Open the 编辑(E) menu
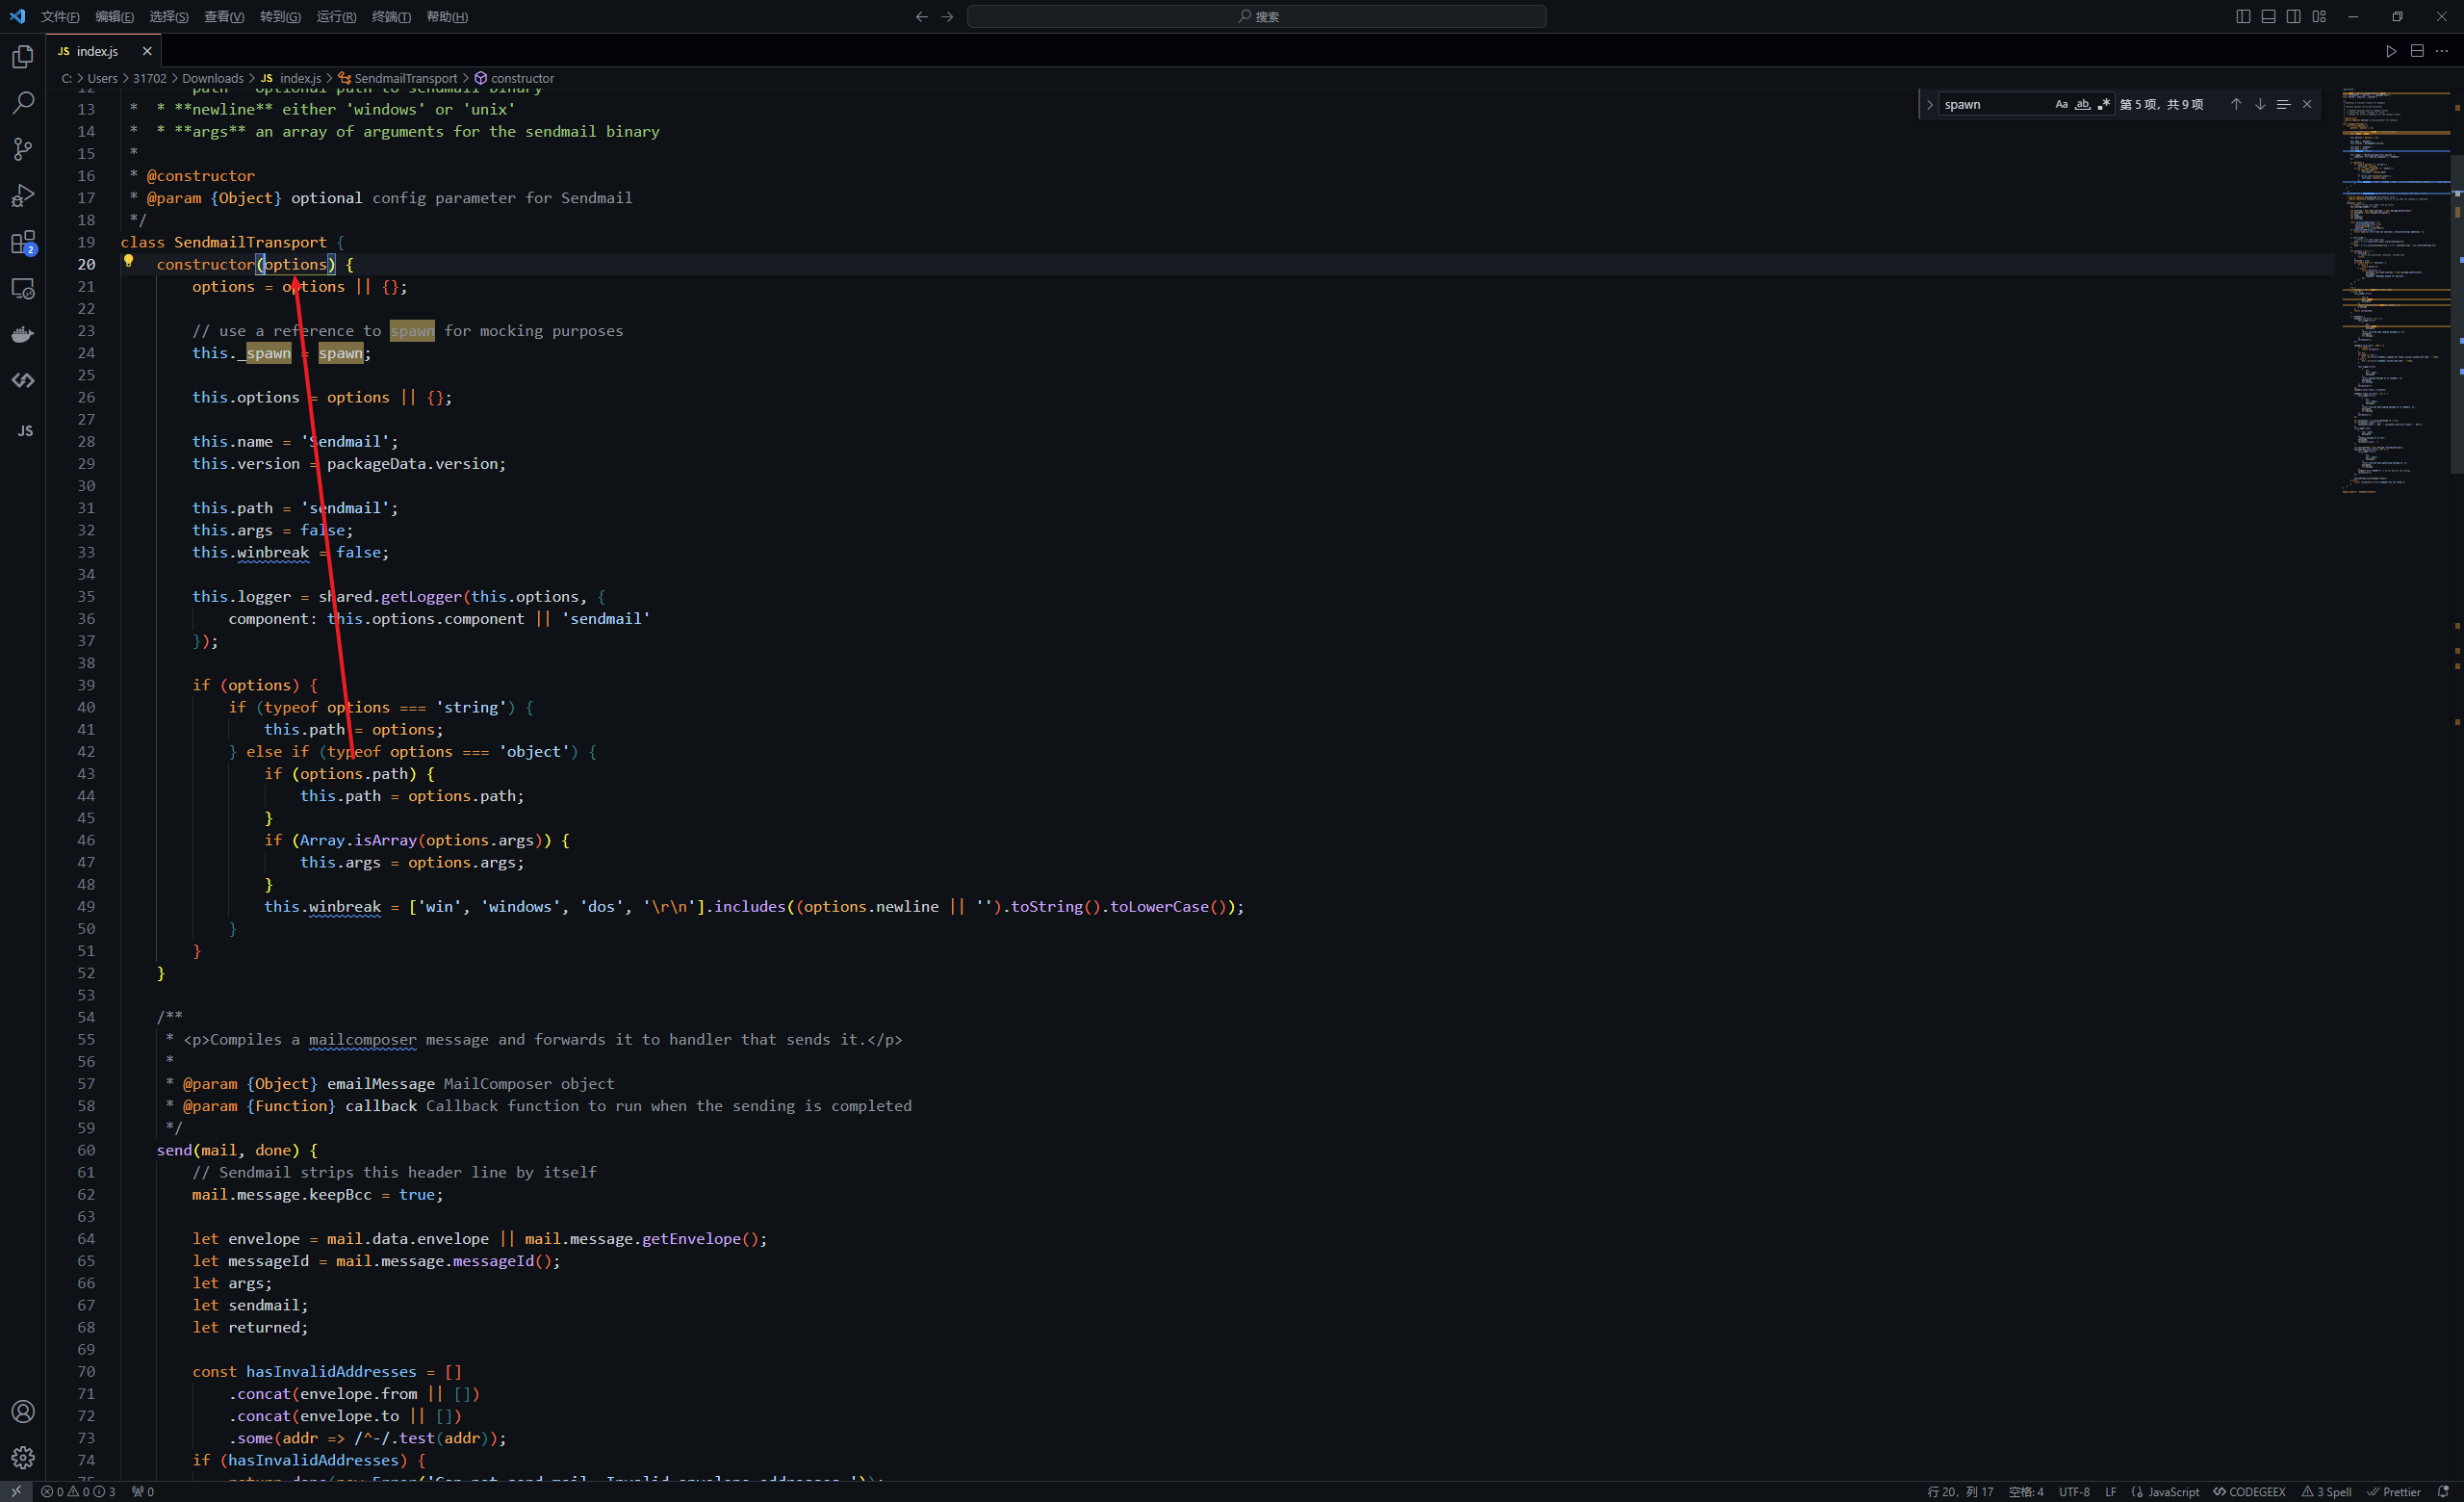 pyautogui.click(x=114, y=16)
